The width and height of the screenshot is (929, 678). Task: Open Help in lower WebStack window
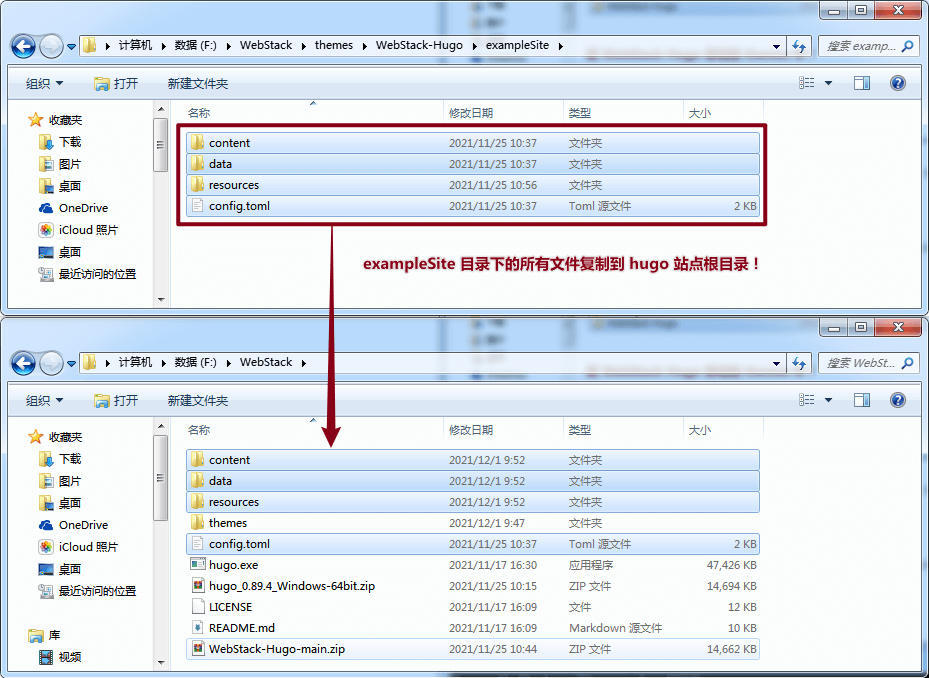tap(898, 400)
